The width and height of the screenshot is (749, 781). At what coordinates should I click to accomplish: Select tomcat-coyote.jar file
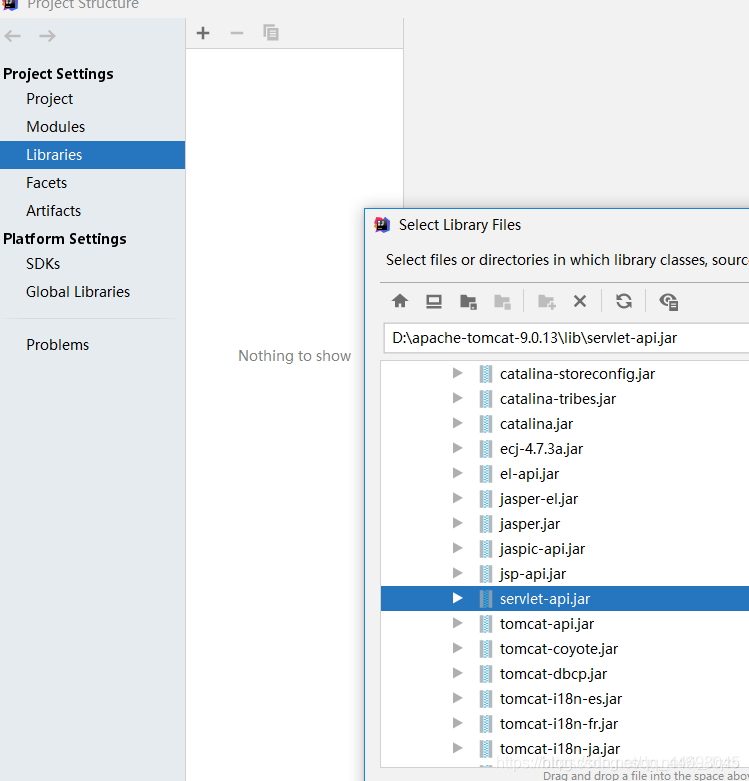559,649
